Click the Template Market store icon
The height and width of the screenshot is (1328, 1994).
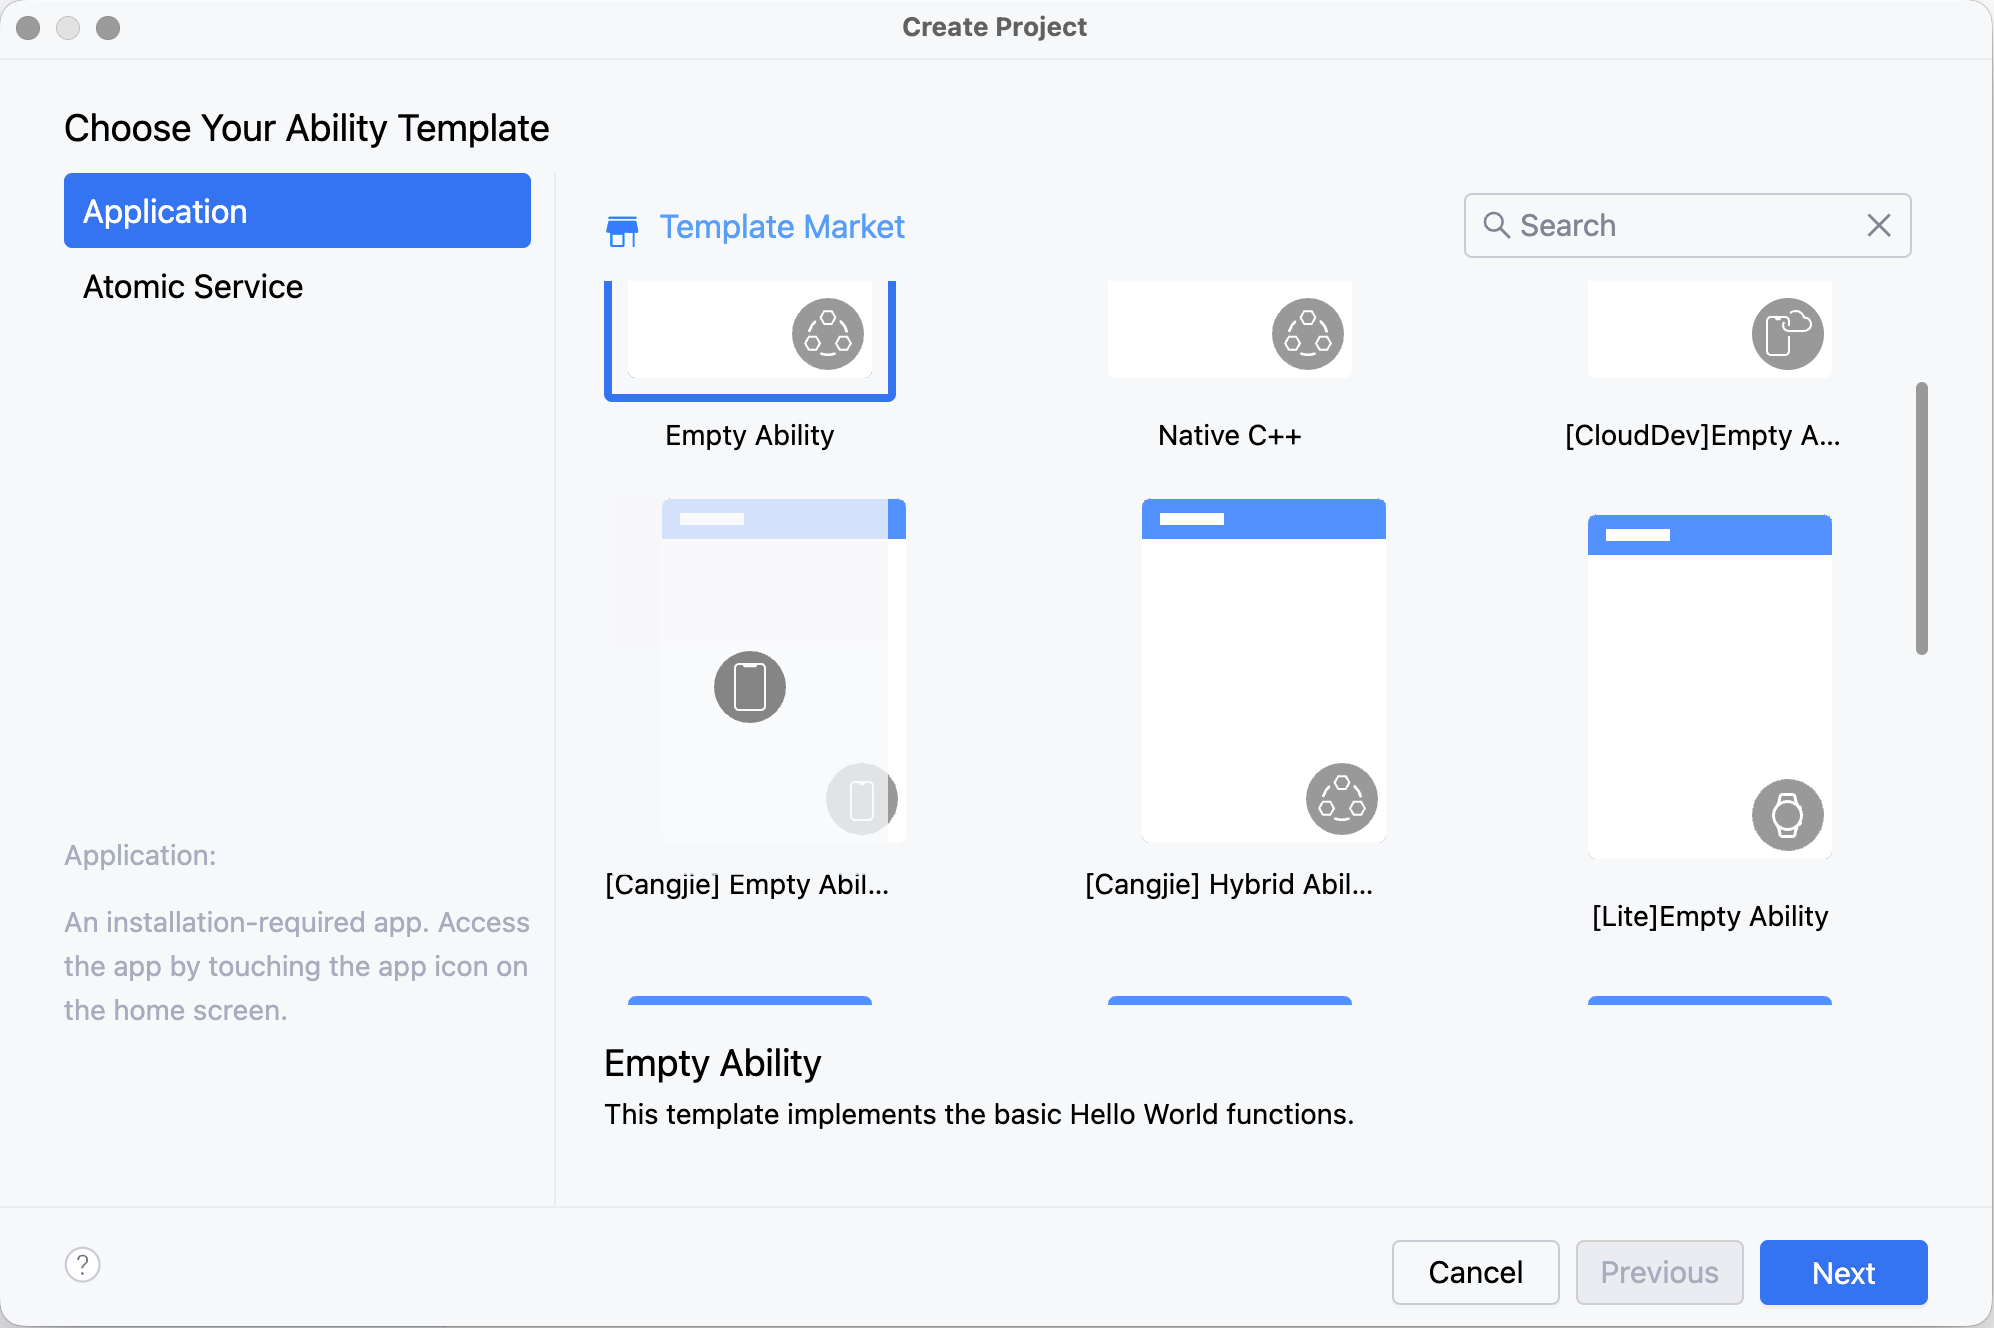622,229
